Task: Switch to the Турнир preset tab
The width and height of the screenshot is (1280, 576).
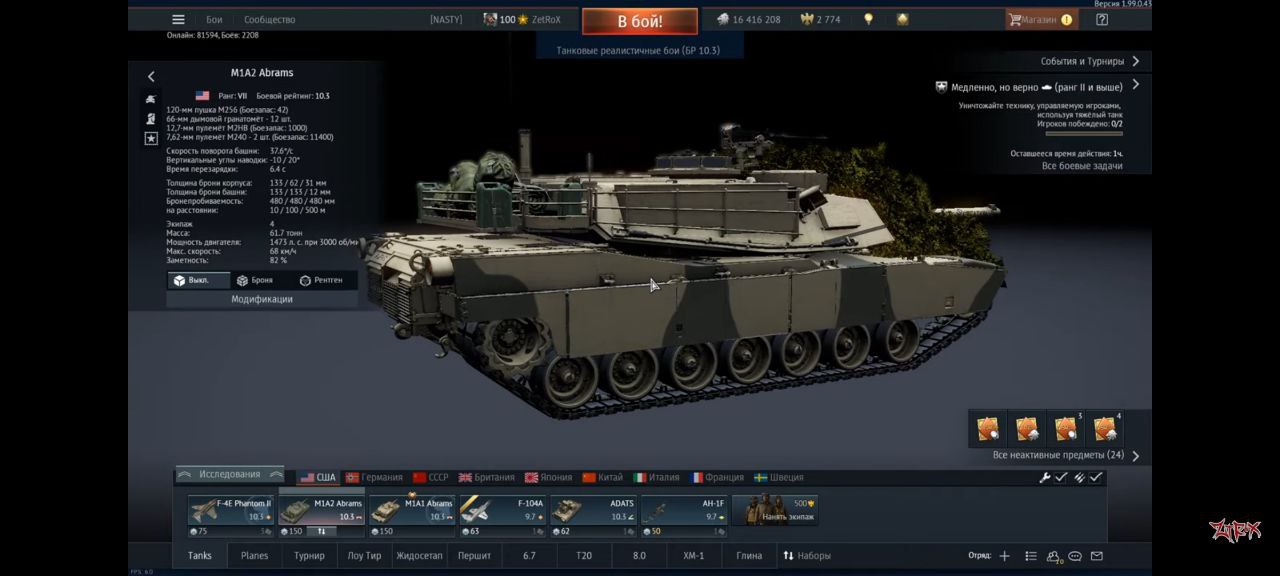Action: tap(309, 556)
